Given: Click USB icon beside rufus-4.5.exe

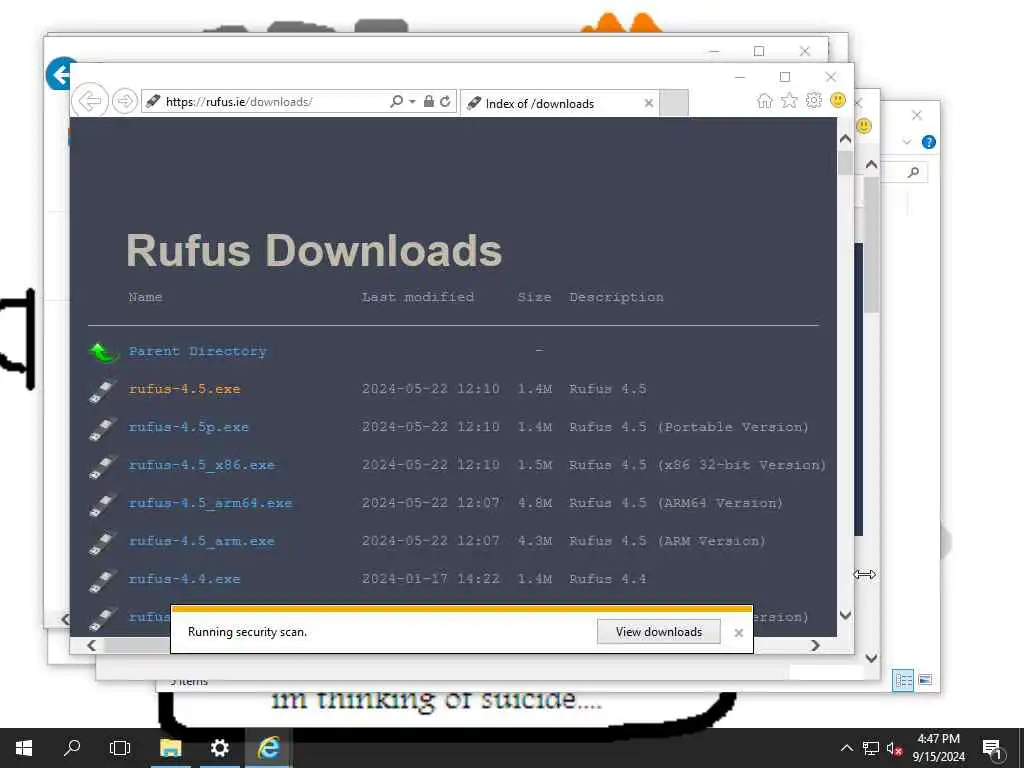Looking at the screenshot, I should (103, 391).
